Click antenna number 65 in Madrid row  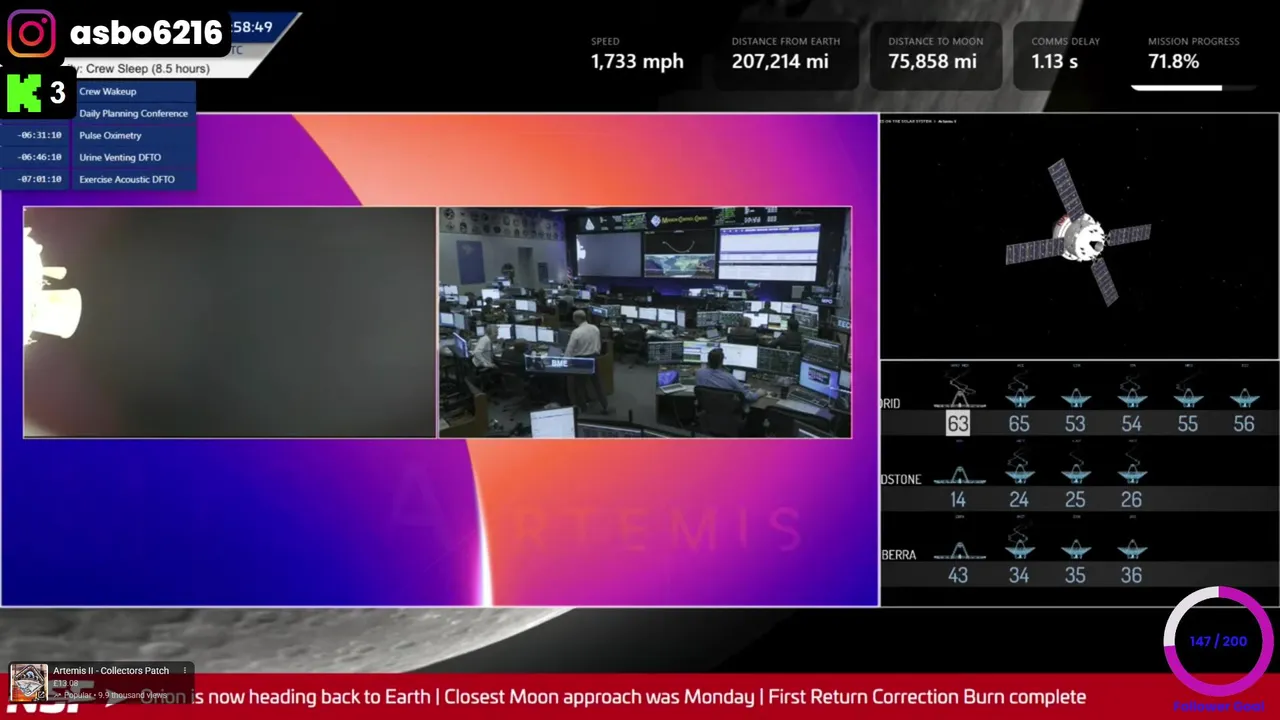1019,424
